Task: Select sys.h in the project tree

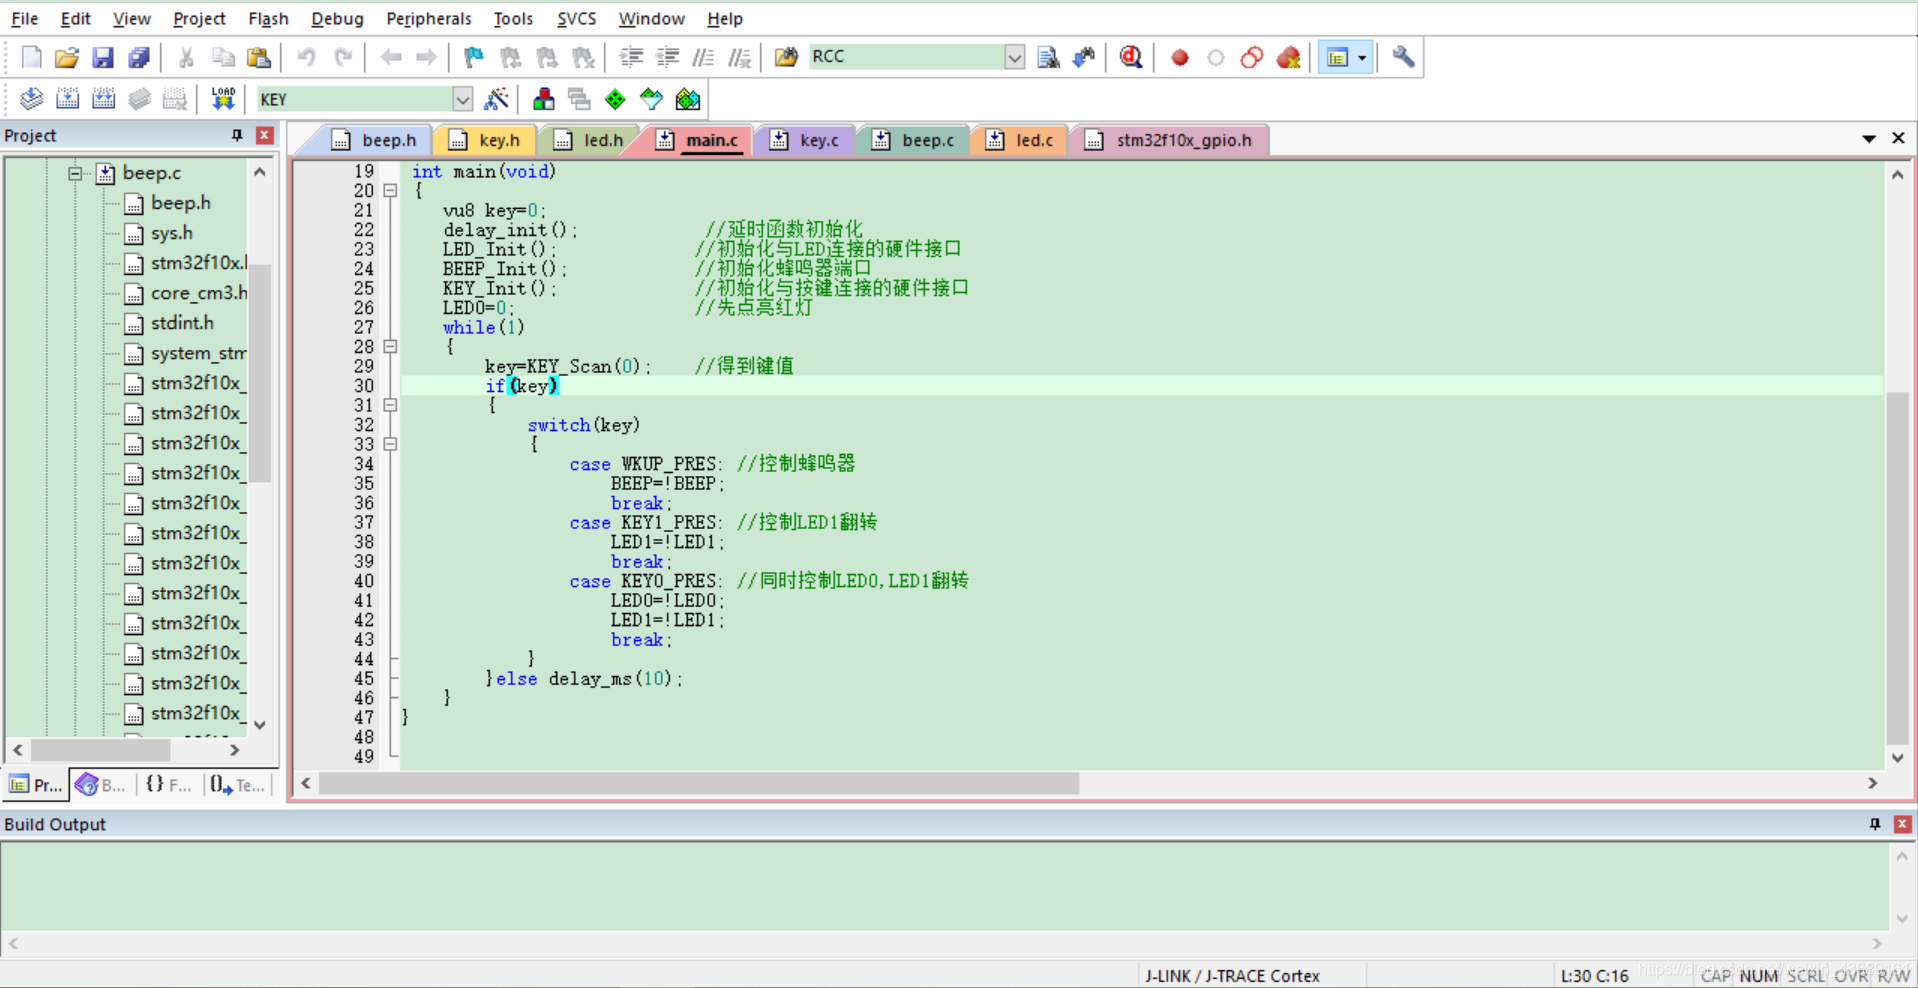Action: point(171,233)
